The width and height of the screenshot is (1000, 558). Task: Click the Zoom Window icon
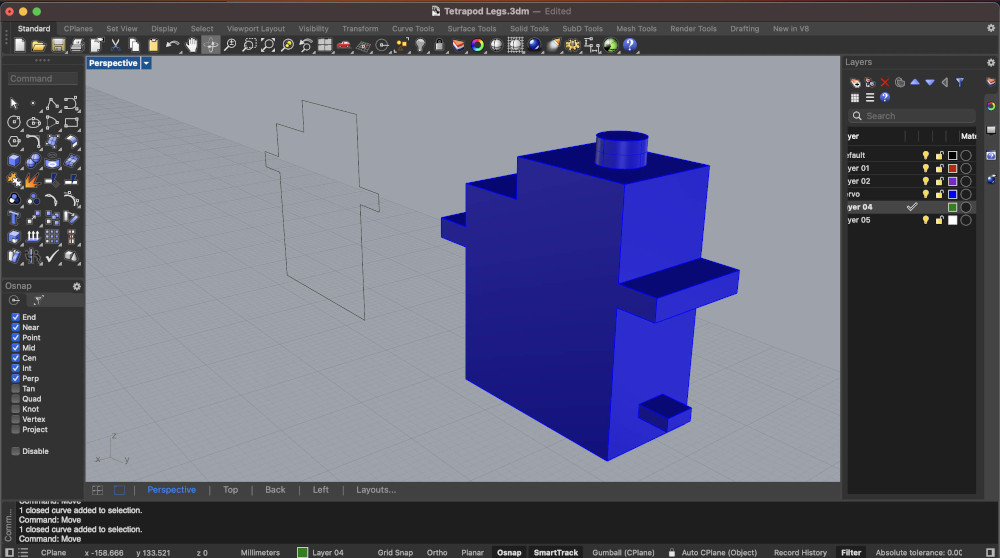coord(249,45)
